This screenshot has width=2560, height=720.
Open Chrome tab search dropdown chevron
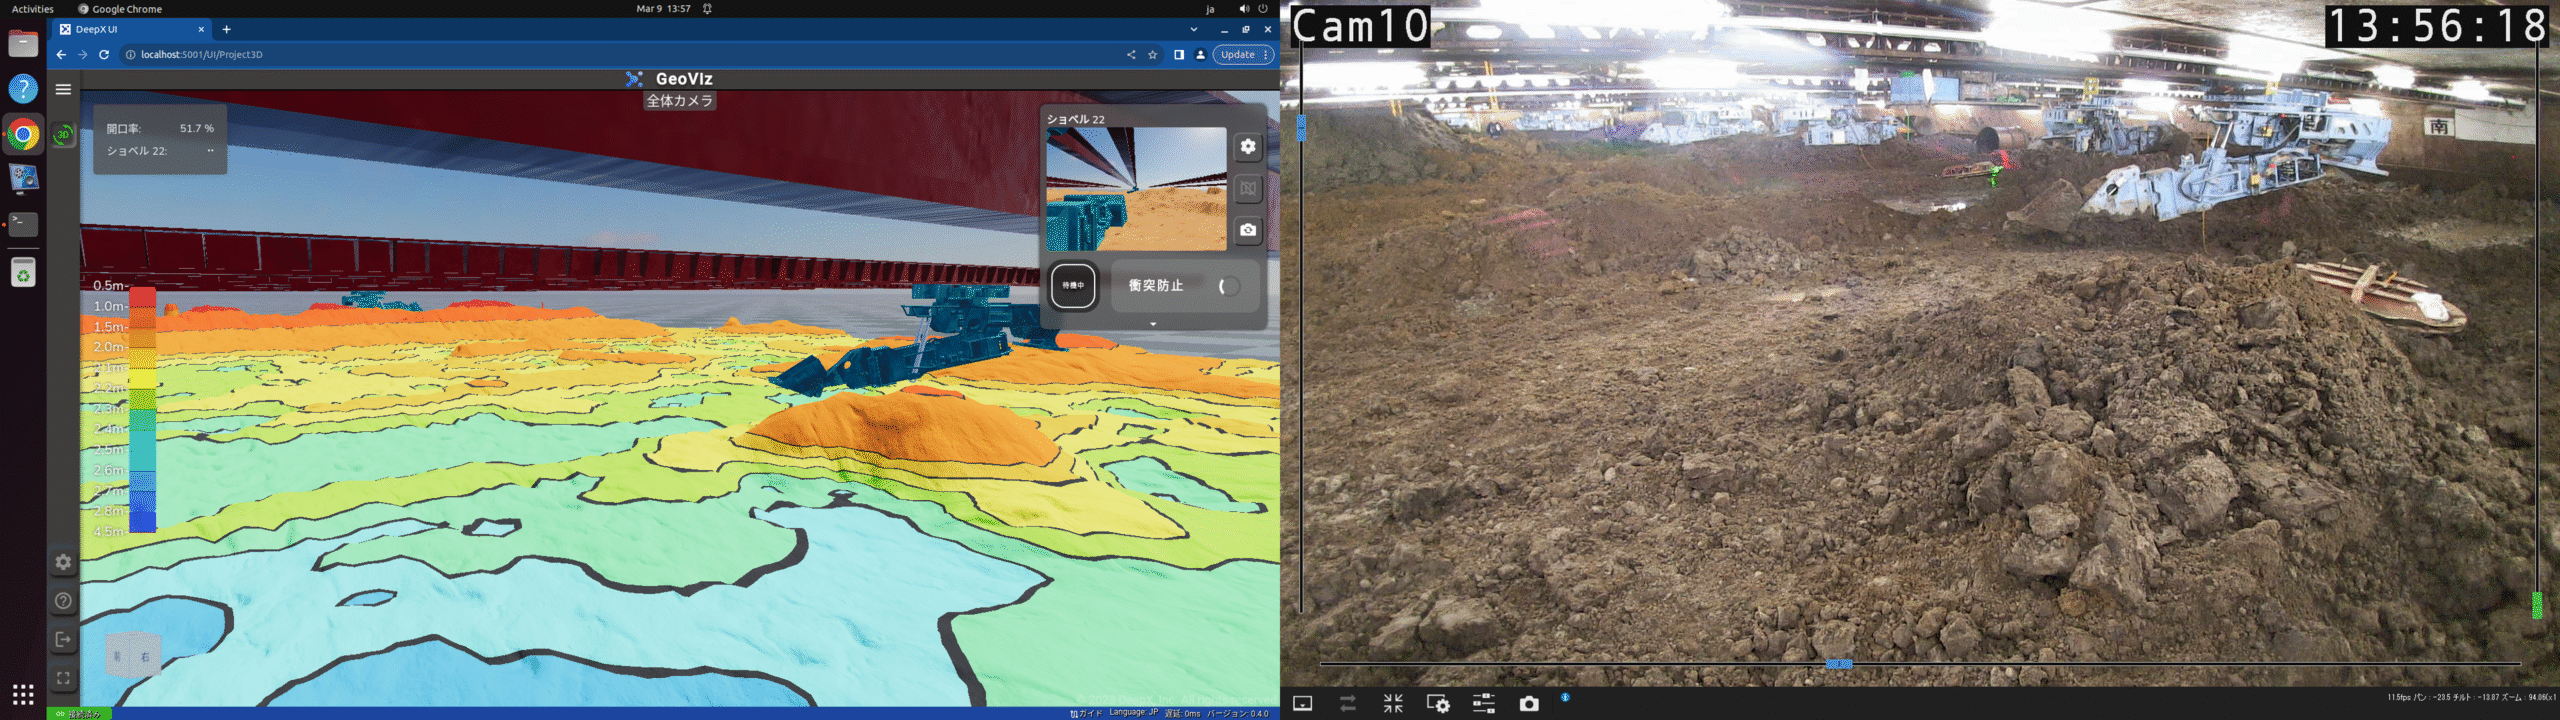(1193, 29)
